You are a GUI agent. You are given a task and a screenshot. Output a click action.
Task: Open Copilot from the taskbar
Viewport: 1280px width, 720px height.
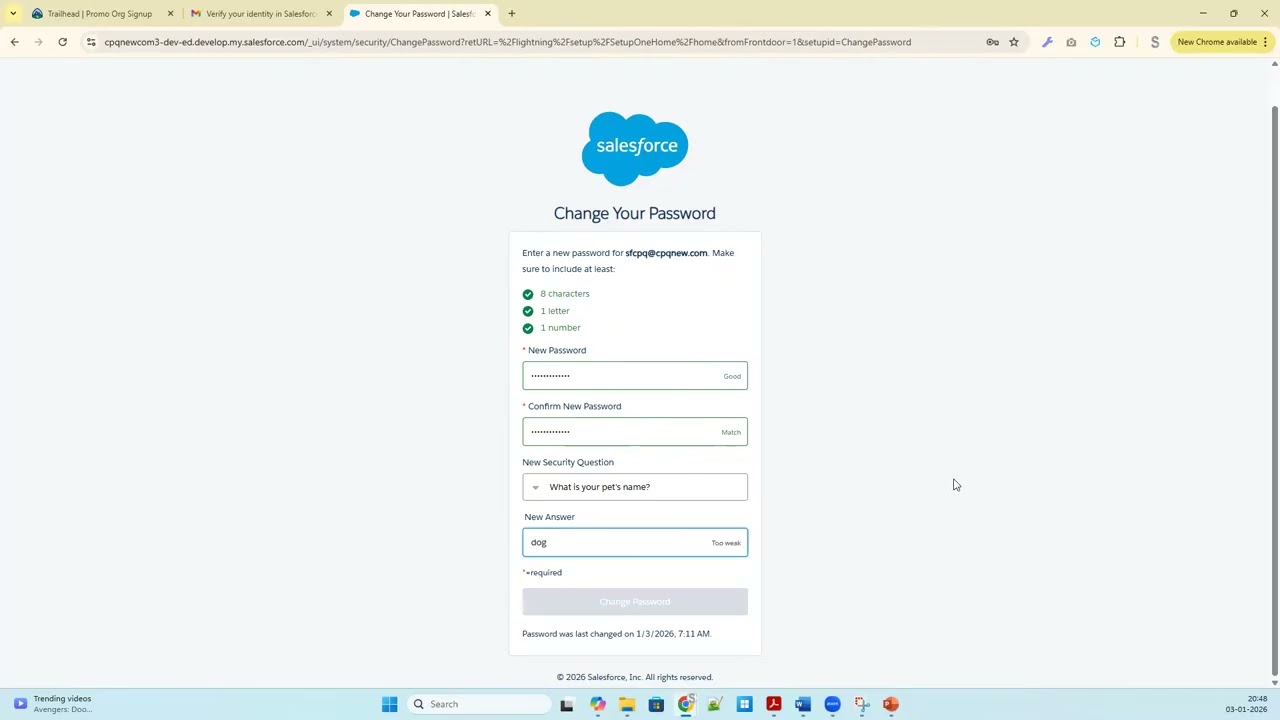pos(597,704)
